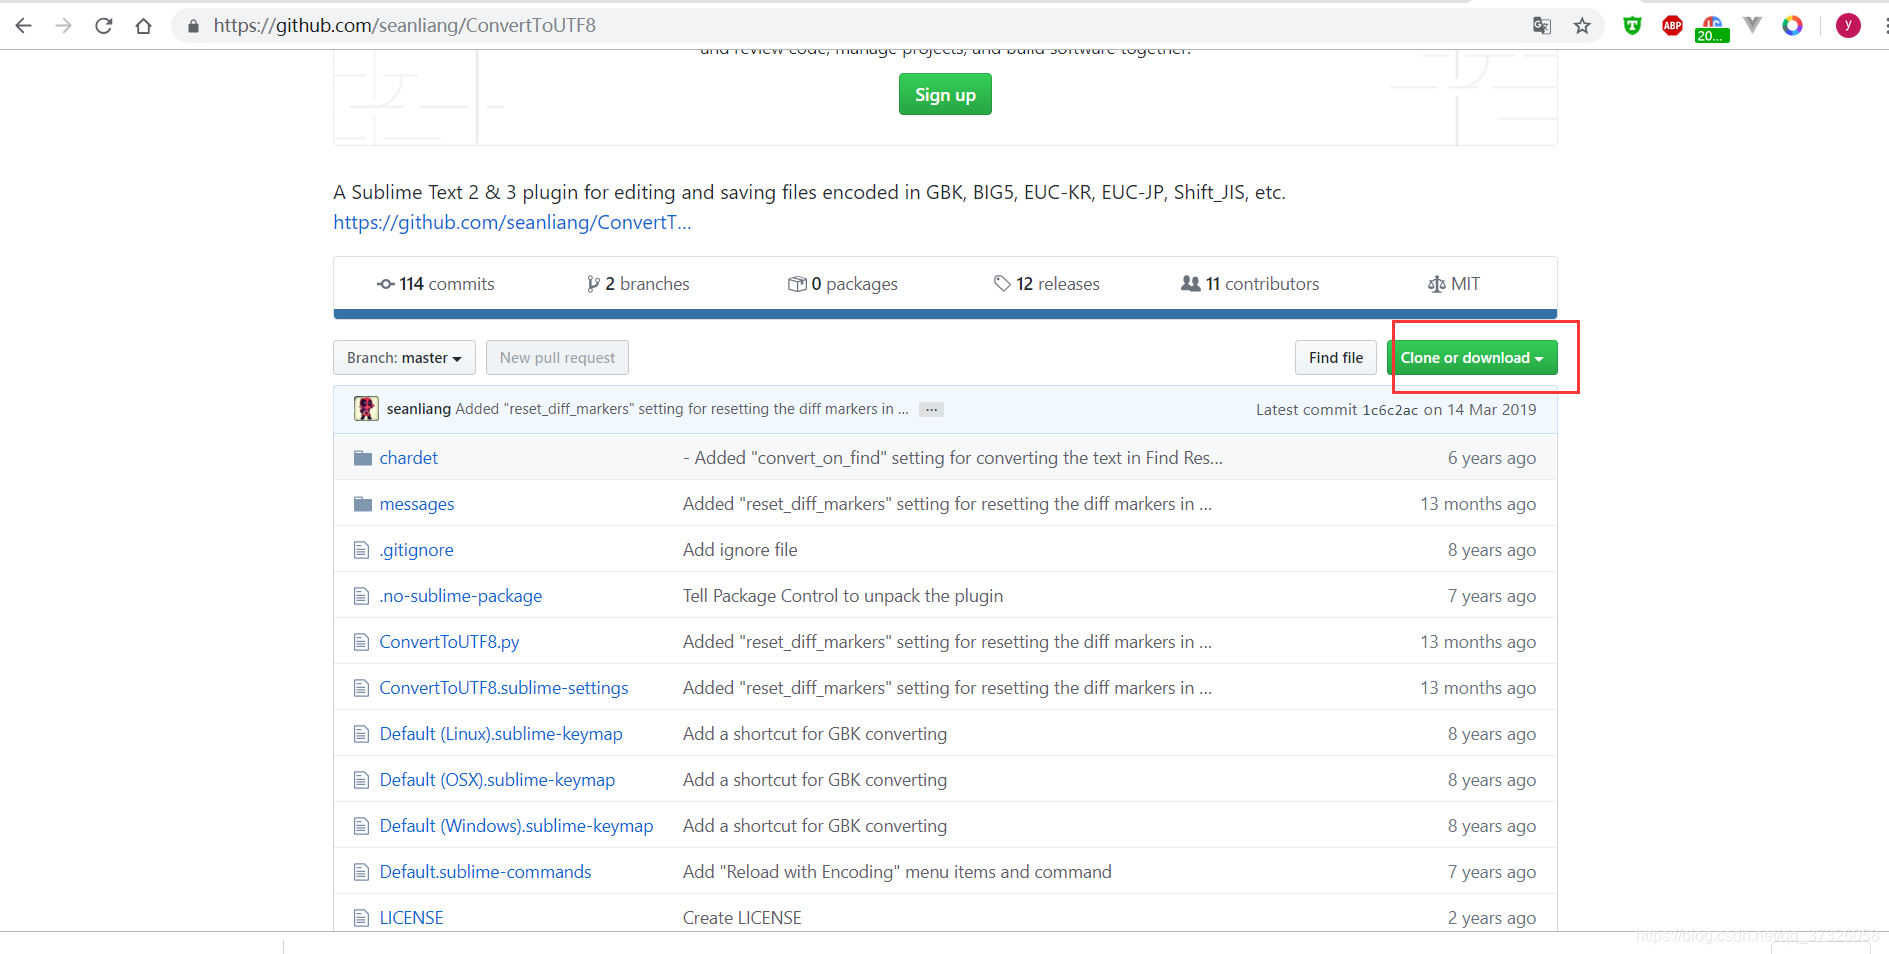Screen dimensions: 1889x954
Task: Click the padlock site info icon
Action: tap(193, 26)
